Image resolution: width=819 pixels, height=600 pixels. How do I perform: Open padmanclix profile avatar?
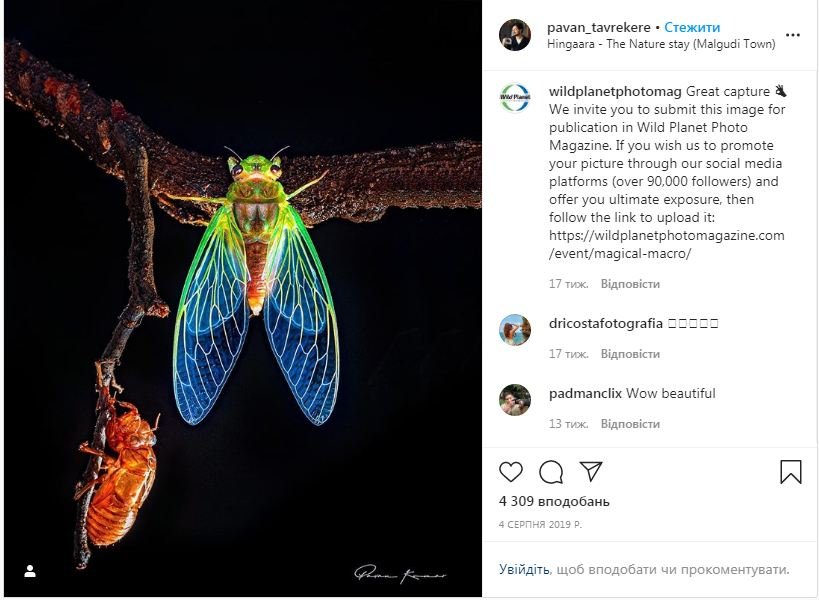(515, 399)
